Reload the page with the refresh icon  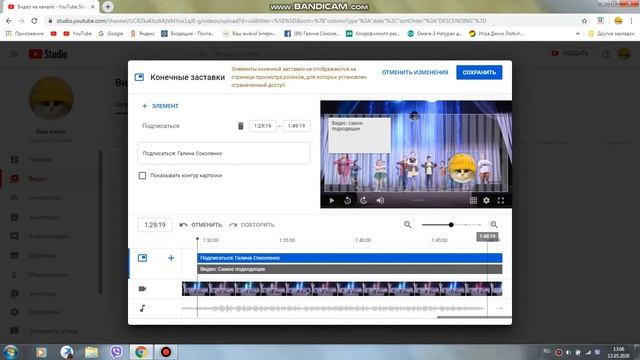click(34, 21)
